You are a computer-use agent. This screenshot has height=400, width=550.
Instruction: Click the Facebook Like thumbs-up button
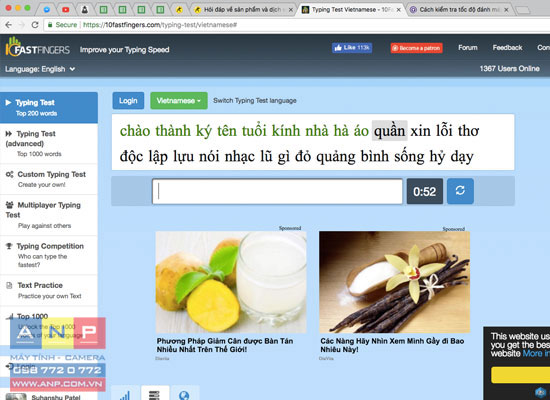352,48
